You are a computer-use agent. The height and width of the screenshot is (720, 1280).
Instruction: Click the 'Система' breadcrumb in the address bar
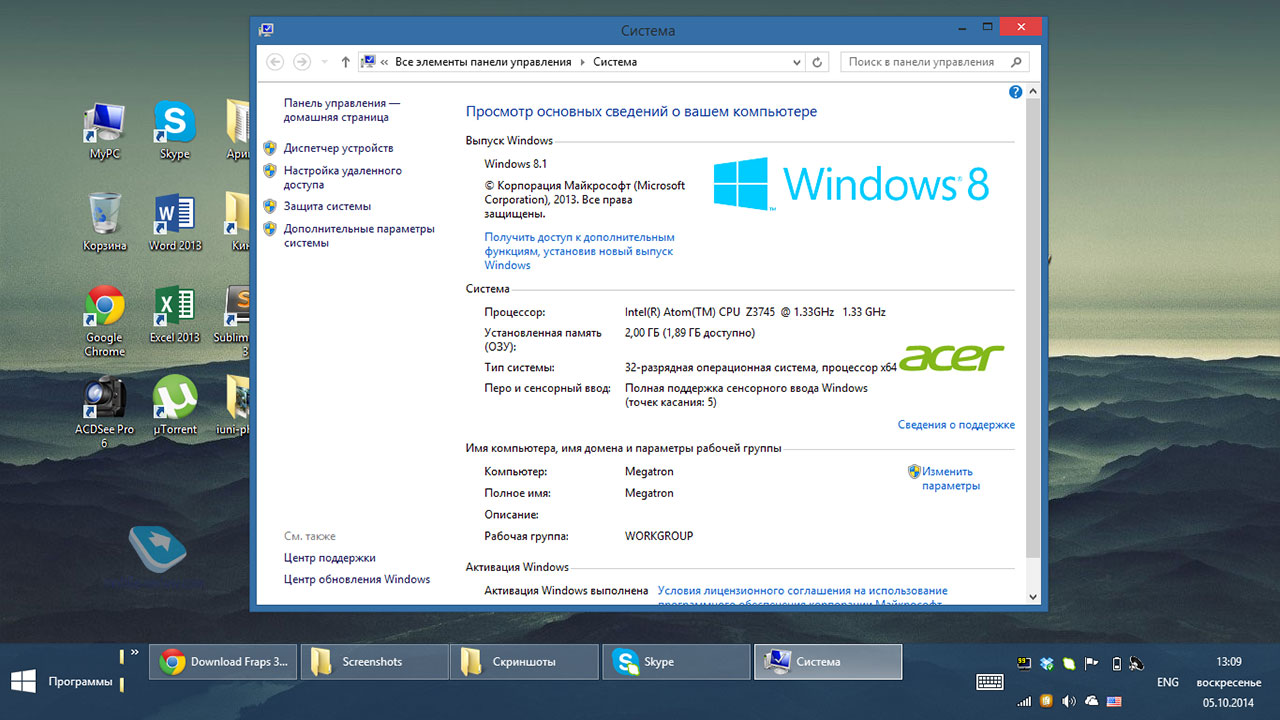(615, 62)
